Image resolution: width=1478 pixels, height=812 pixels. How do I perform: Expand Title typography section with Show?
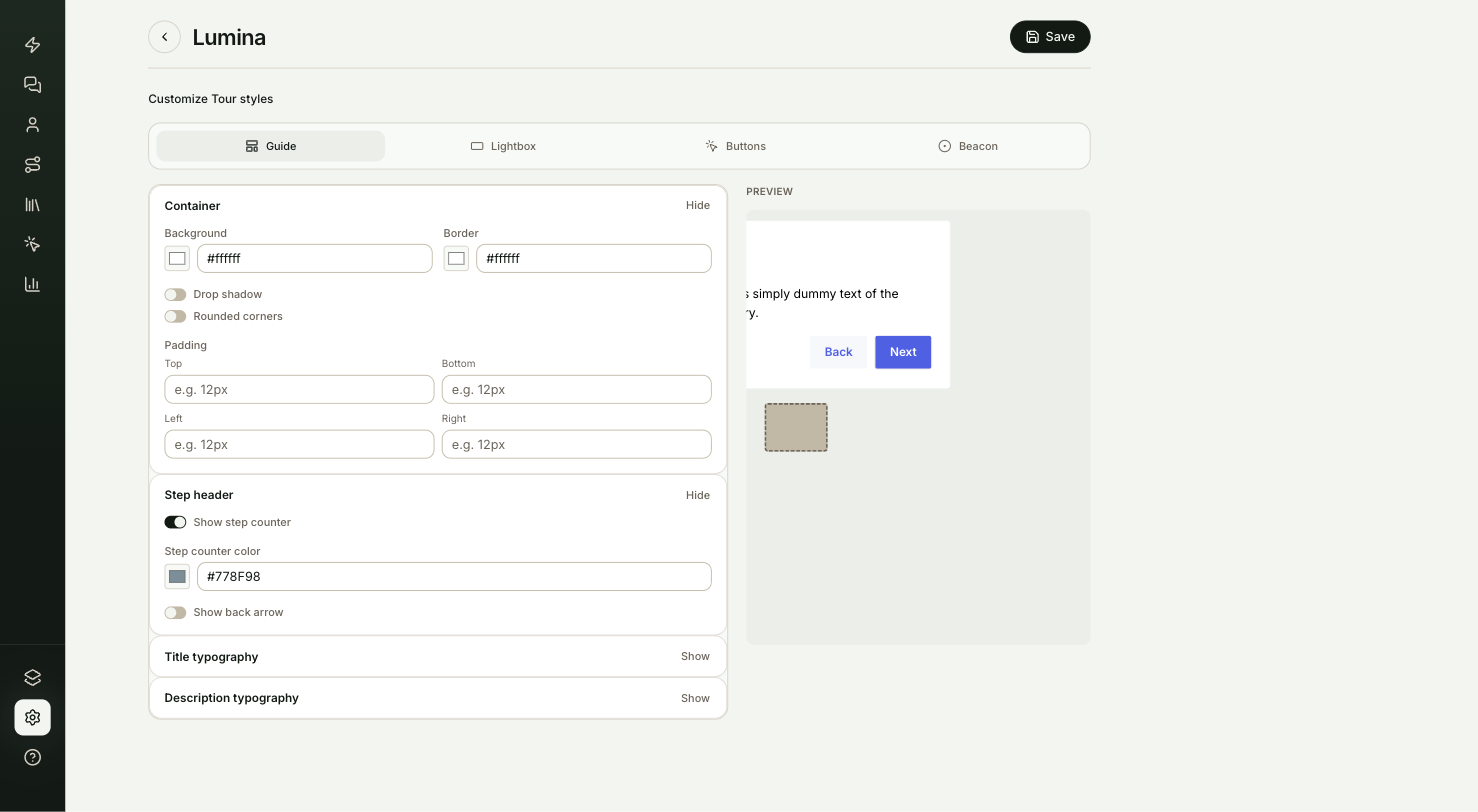[695, 657]
